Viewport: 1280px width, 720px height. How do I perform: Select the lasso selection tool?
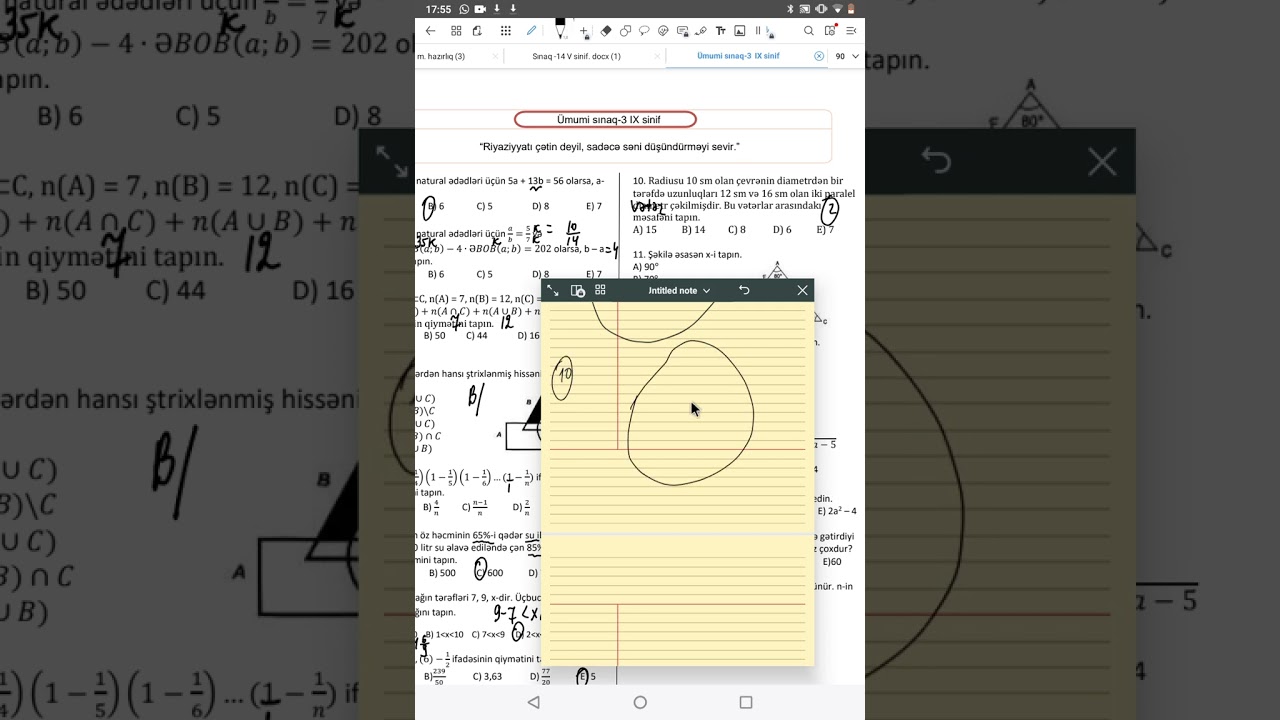[644, 31]
